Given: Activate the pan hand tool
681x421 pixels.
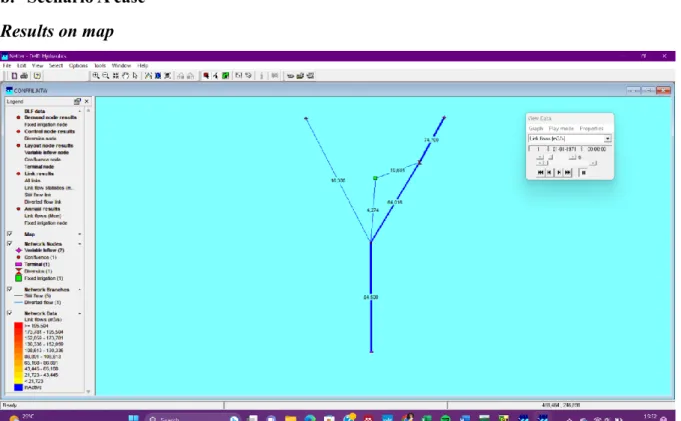Looking at the screenshot, I should 126,76.
